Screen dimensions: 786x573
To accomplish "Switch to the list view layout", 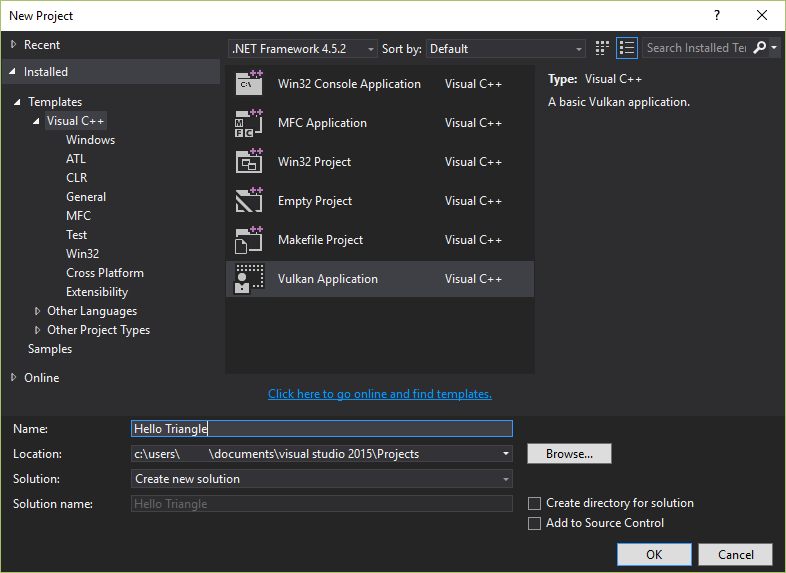I will point(627,48).
